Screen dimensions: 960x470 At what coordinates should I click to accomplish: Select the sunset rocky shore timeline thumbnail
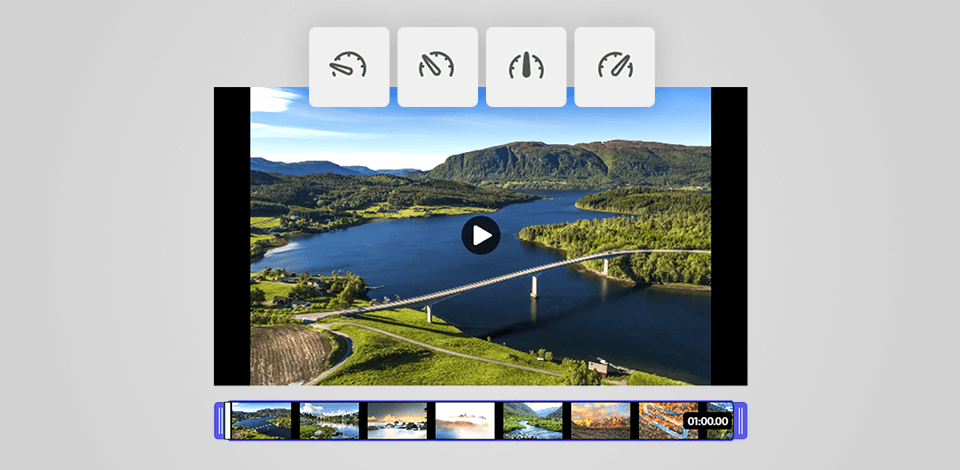[397, 420]
